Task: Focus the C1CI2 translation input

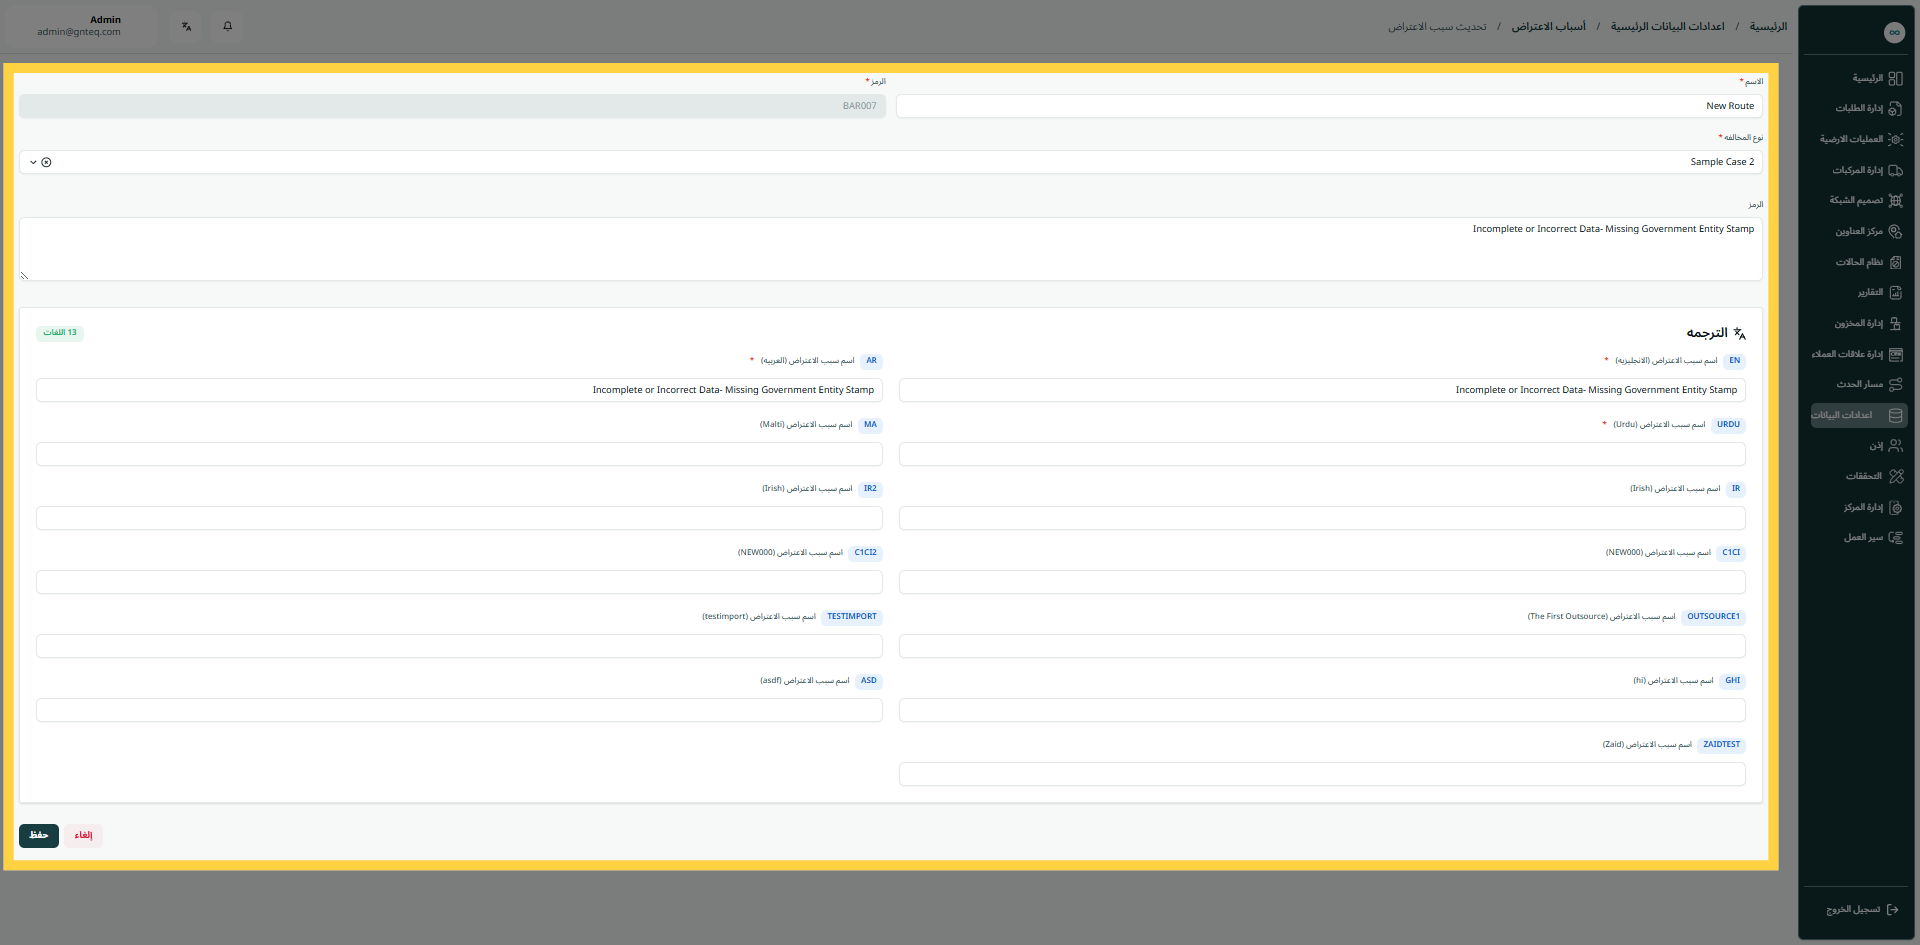Action: click(459, 582)
